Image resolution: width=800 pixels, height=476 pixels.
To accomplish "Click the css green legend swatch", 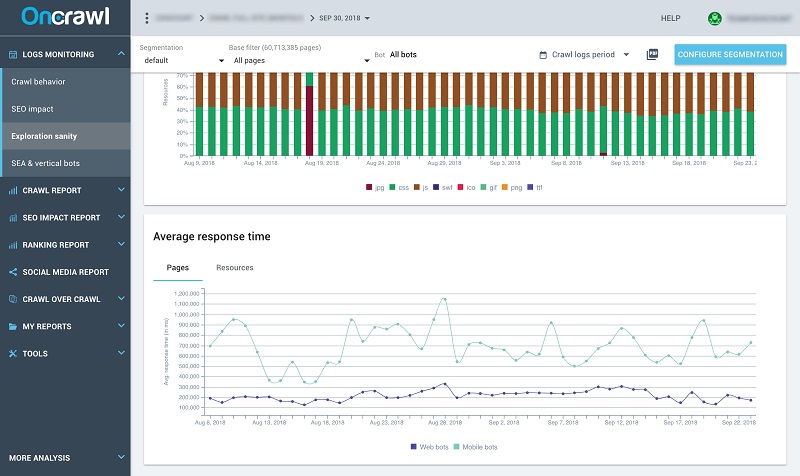I will (392, 187).
